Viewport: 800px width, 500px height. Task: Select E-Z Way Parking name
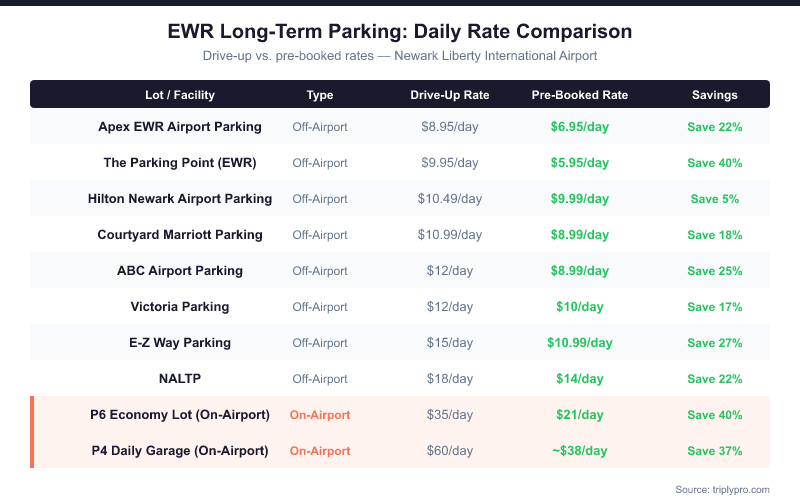pos(180,343)
